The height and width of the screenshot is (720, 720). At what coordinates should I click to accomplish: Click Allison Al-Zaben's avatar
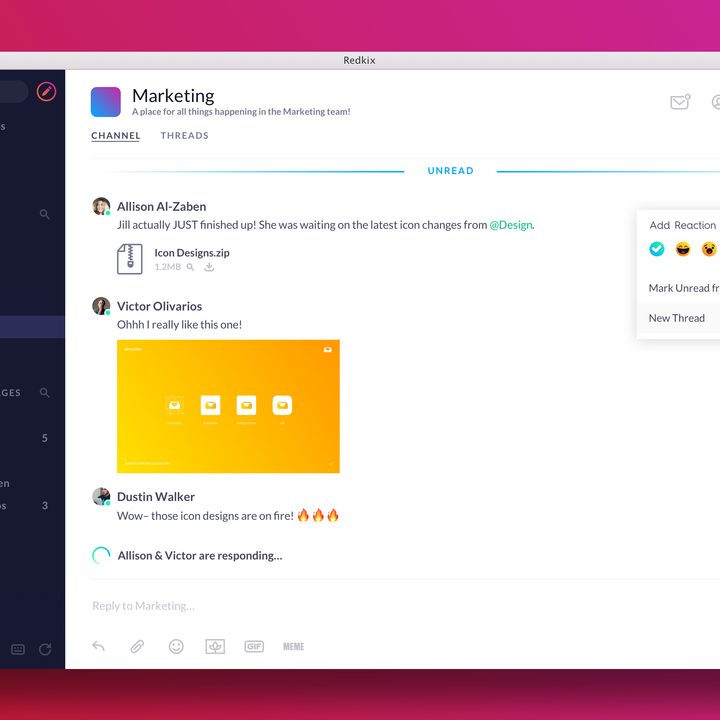point(101,206)
